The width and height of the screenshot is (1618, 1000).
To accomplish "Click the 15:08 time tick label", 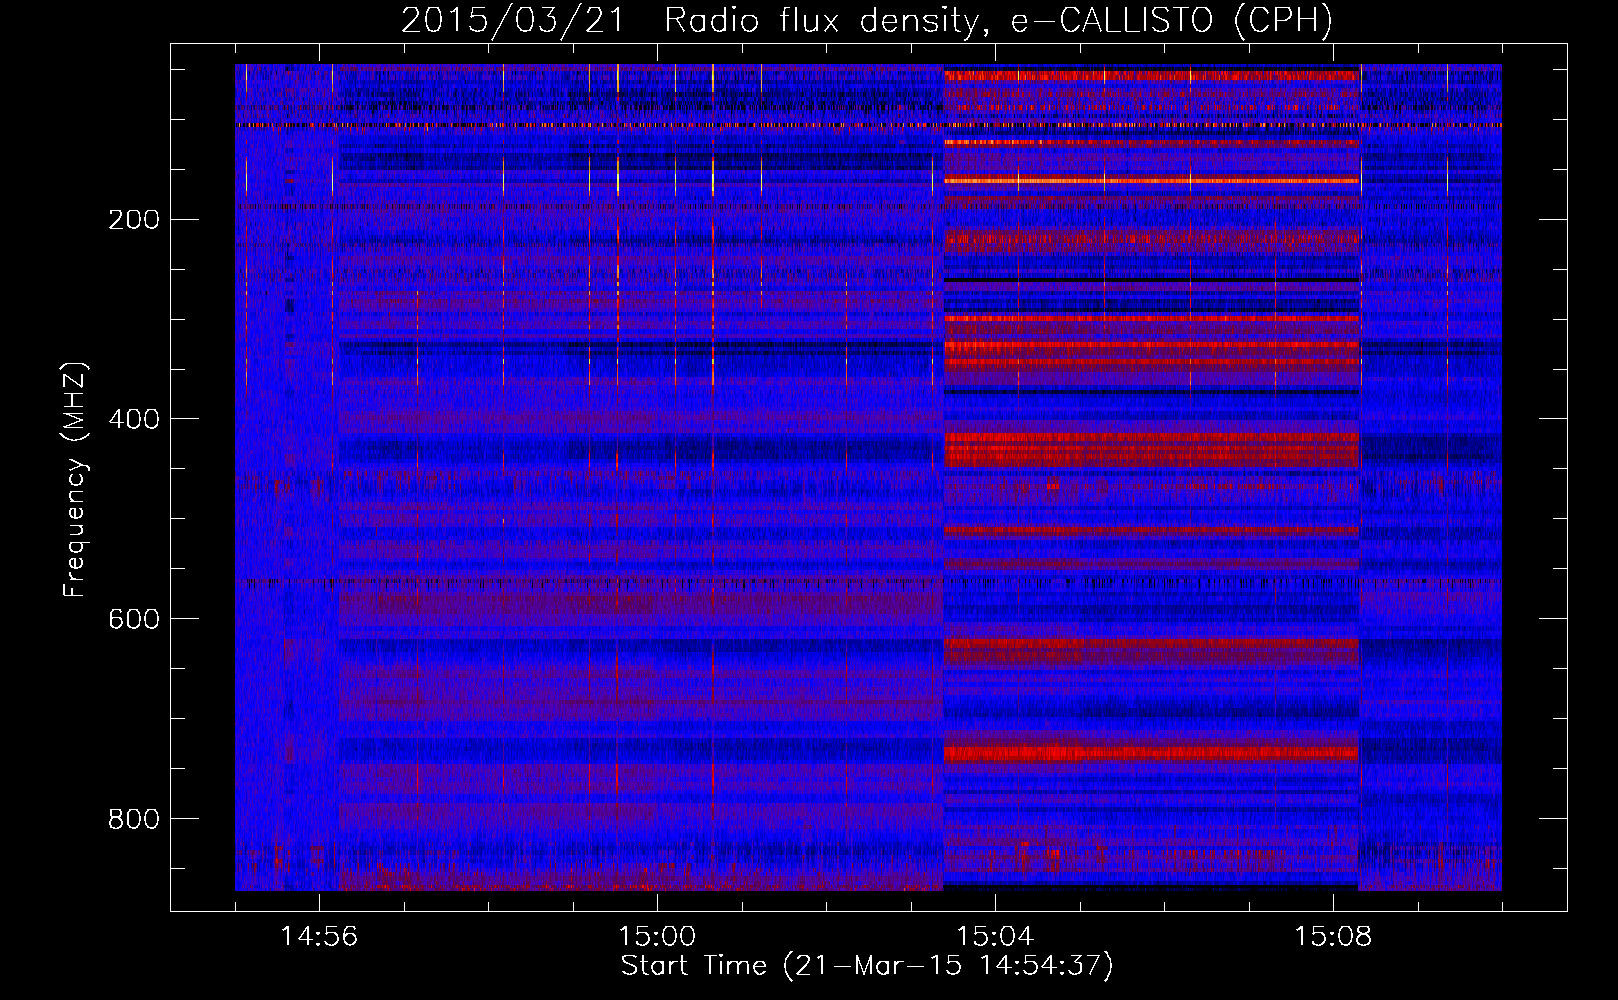I will coord(1333,937).
